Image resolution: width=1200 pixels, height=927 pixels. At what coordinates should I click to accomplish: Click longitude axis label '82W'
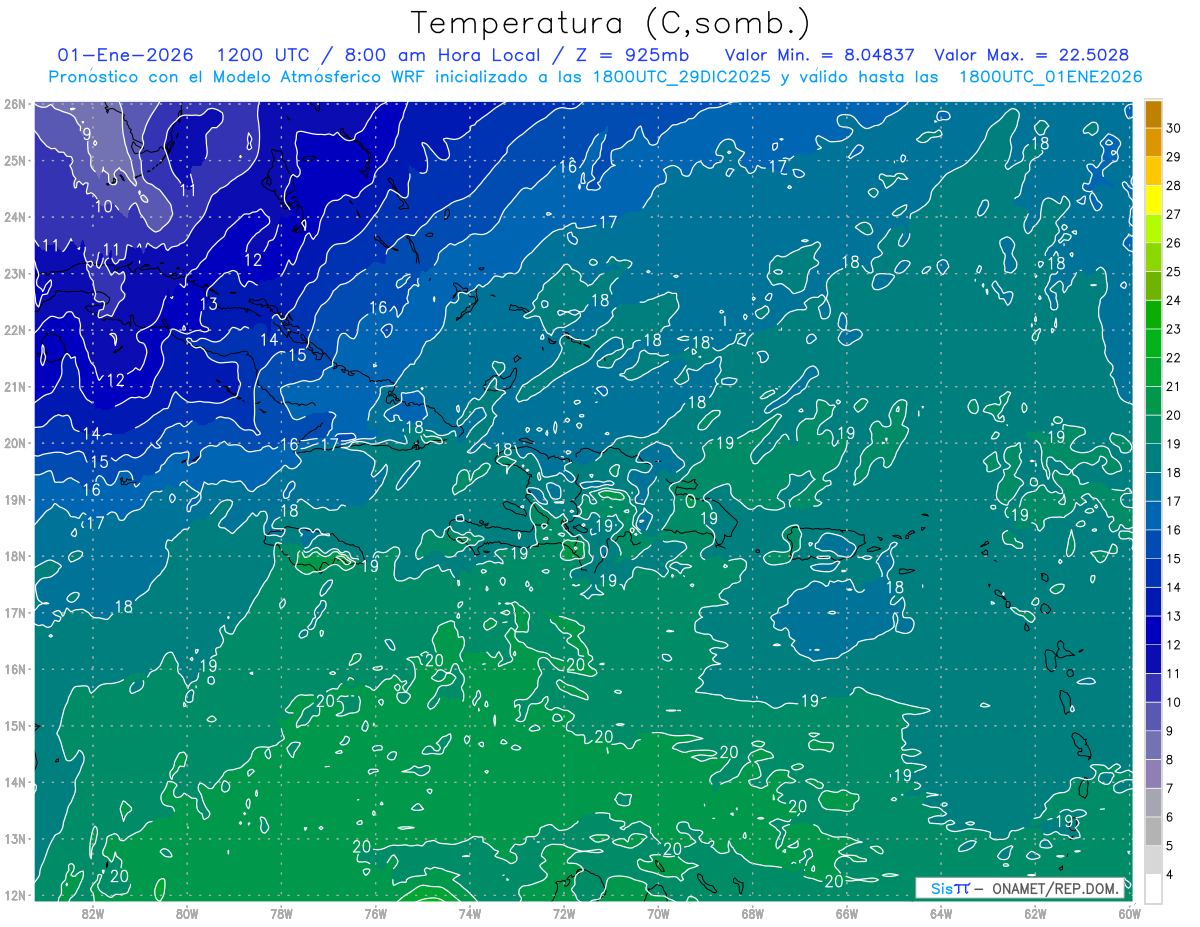coord(92,913)
